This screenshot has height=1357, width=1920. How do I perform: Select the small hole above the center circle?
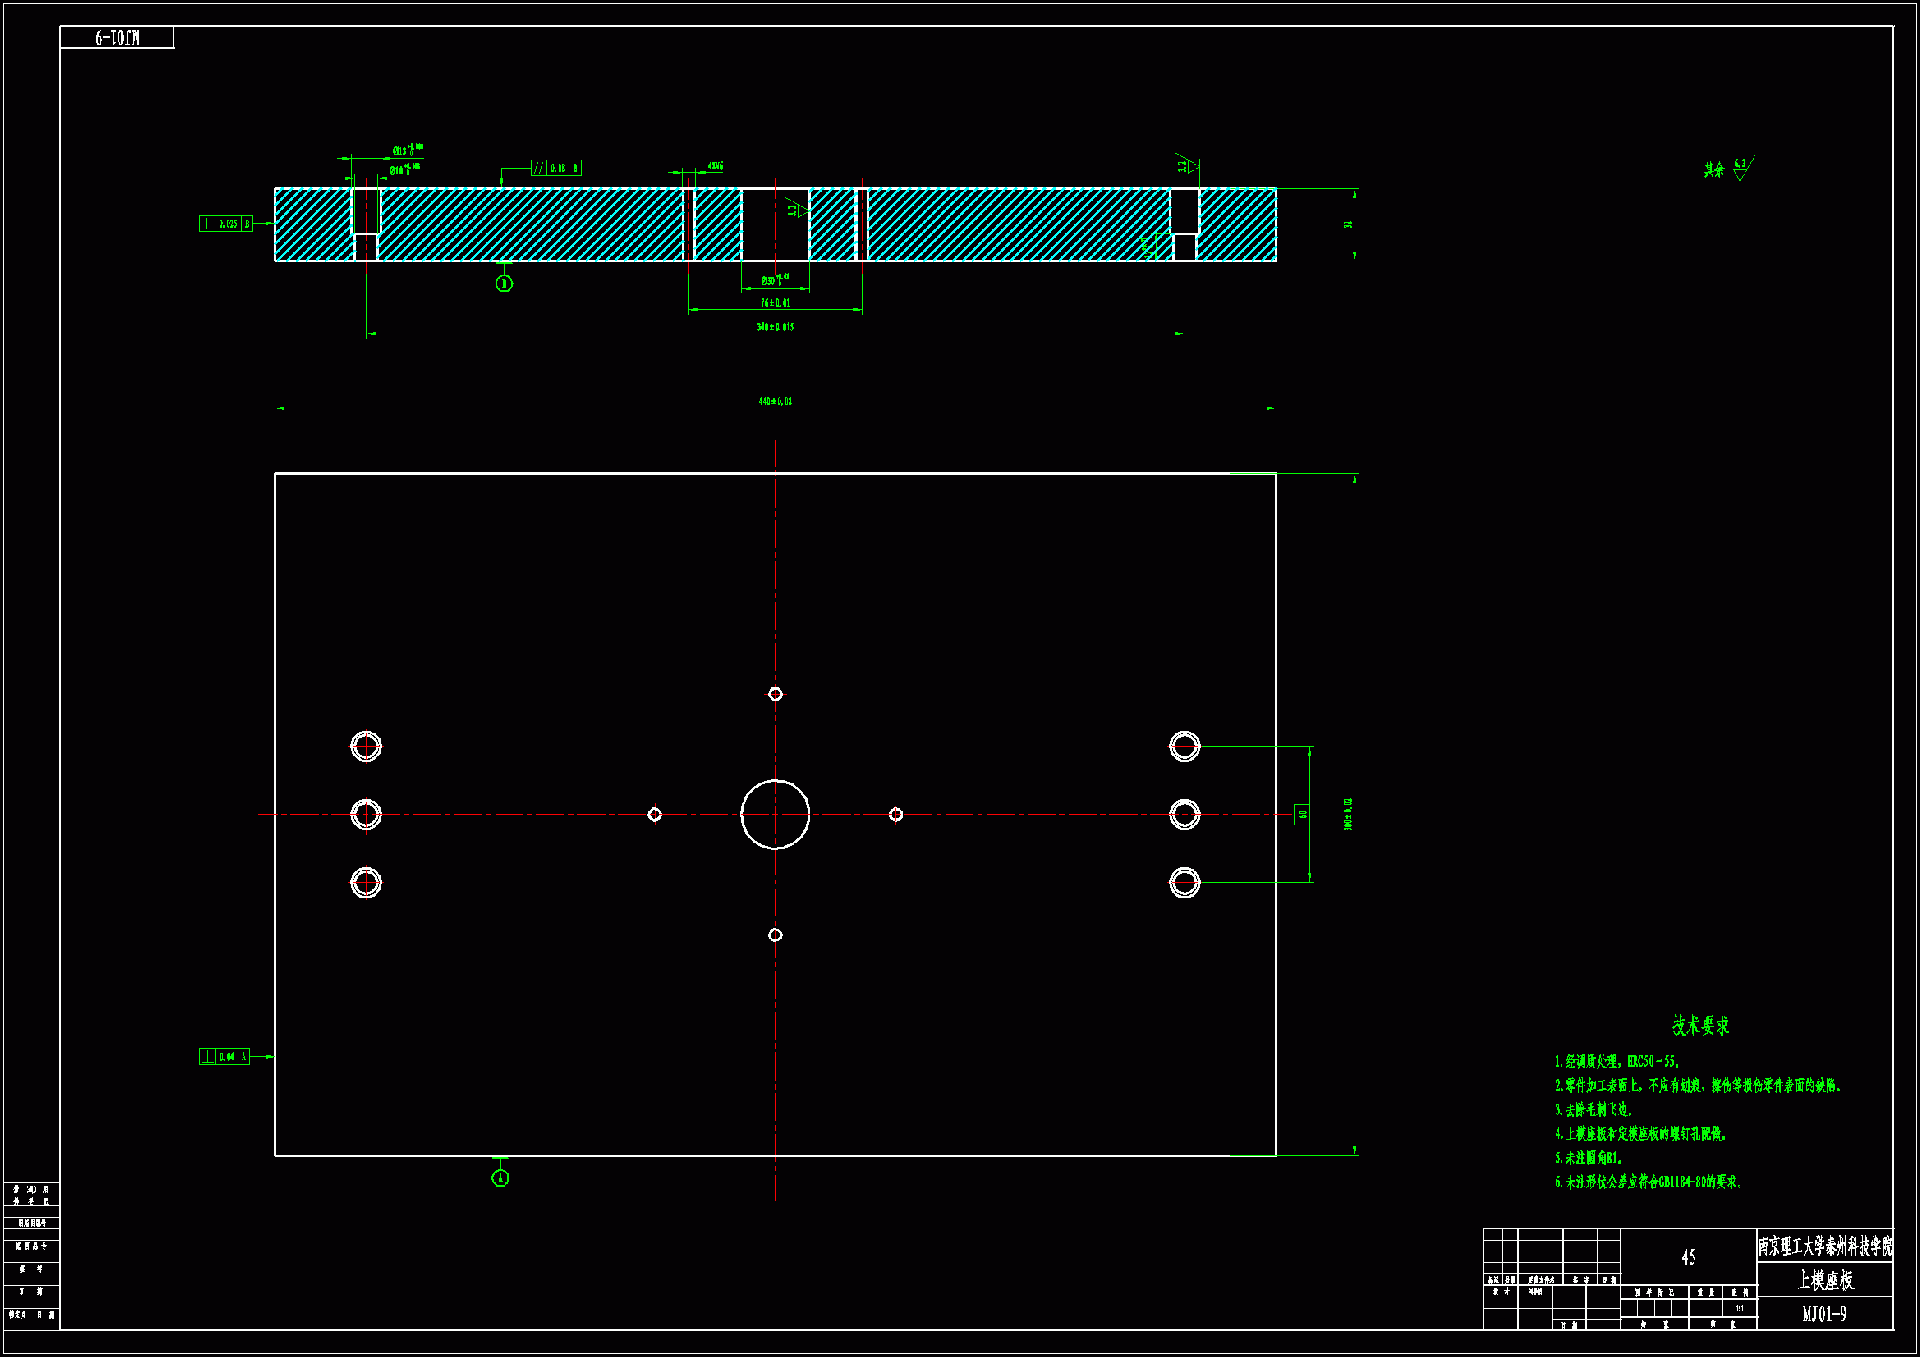click(775, 694)
